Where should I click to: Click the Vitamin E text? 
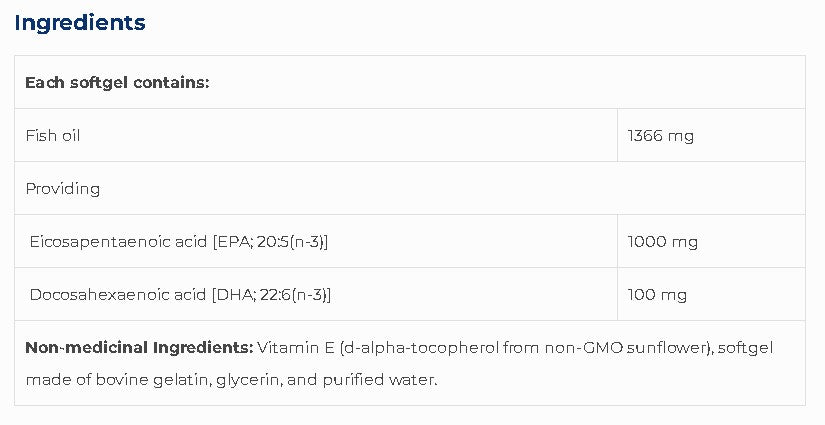pyautogui.click(x=295, y=347)
